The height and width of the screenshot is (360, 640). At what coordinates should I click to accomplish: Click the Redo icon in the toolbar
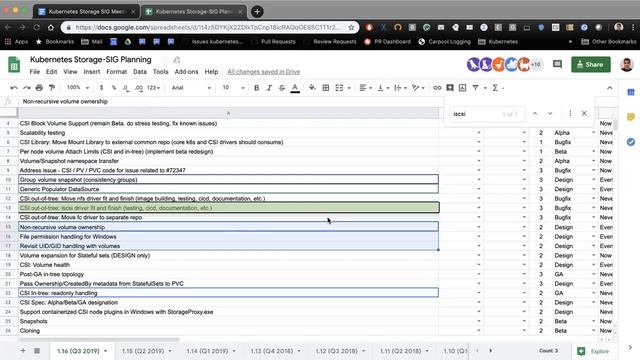[27, 88]
